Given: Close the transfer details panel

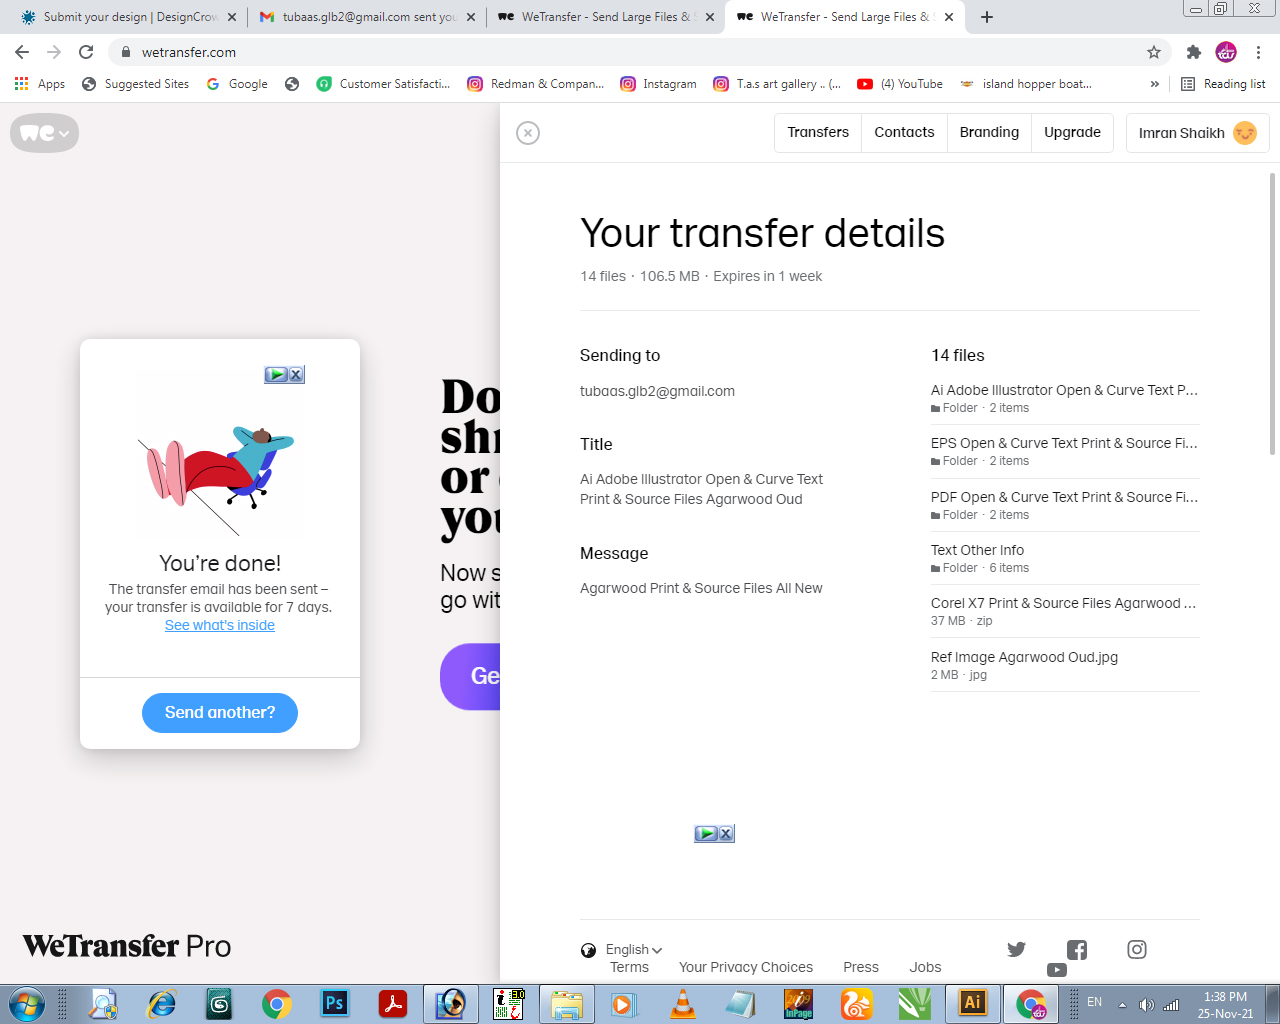Looking at the screenshot, I should [x=528, y=133].
